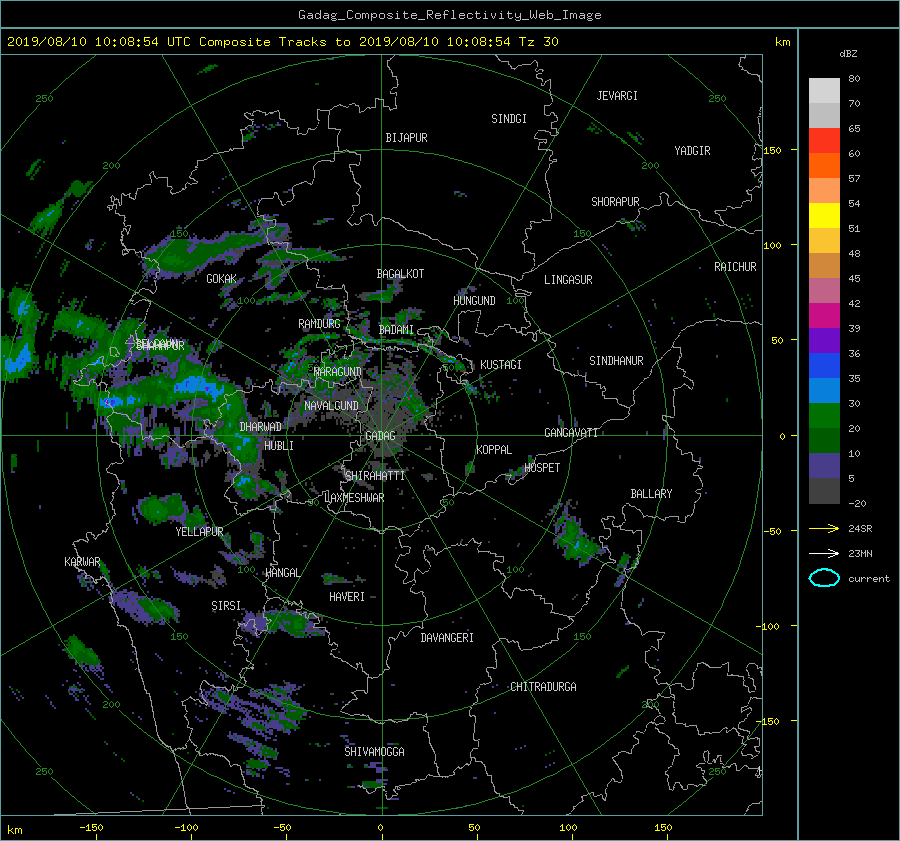The width and height of the screenshot is (900, 841).
Task: Click the RAMDURG city label
Action: (319, 324)
